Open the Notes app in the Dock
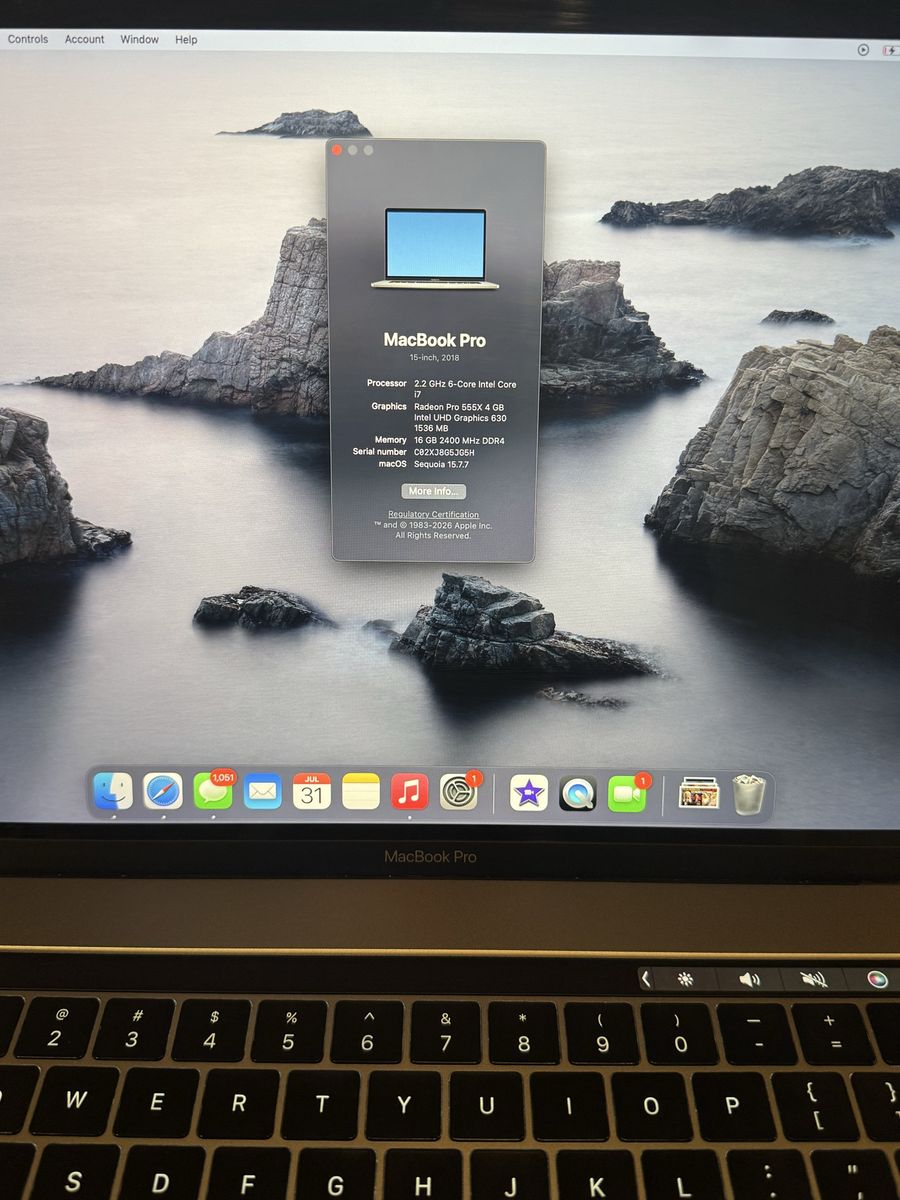The width and height of the screenshot is (900, 1200). (x=361, y=792)
